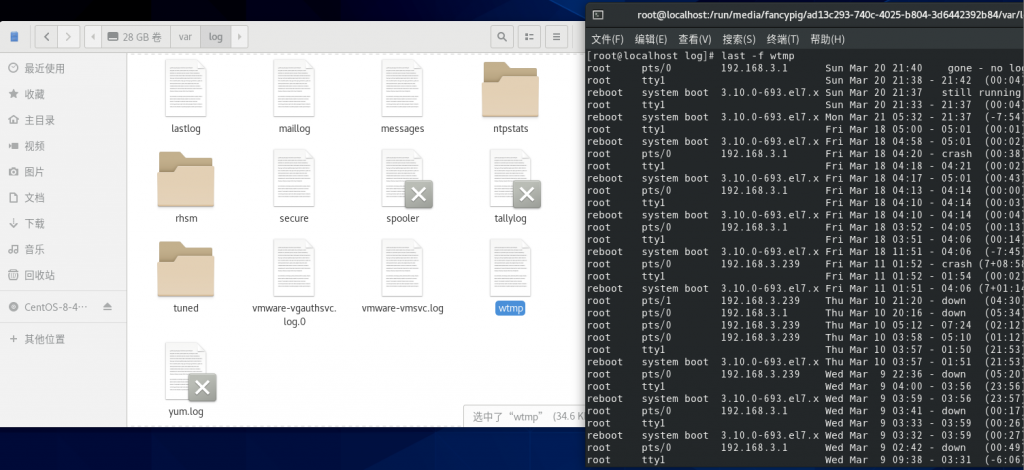
Task: Open the terminal 帮助(H) menu
Action: pyautogui.click(x=827, y=39)
